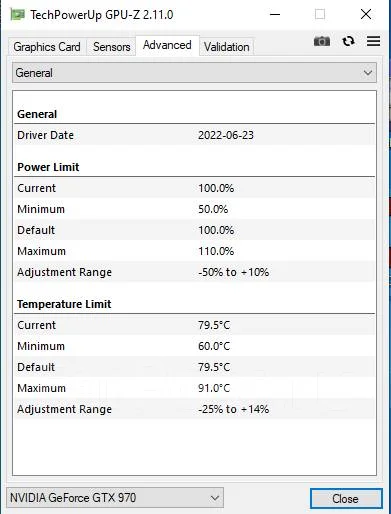Expand the General category dropdown
The height and width of the screenshot is (514, 391).
tap(194, 73)
